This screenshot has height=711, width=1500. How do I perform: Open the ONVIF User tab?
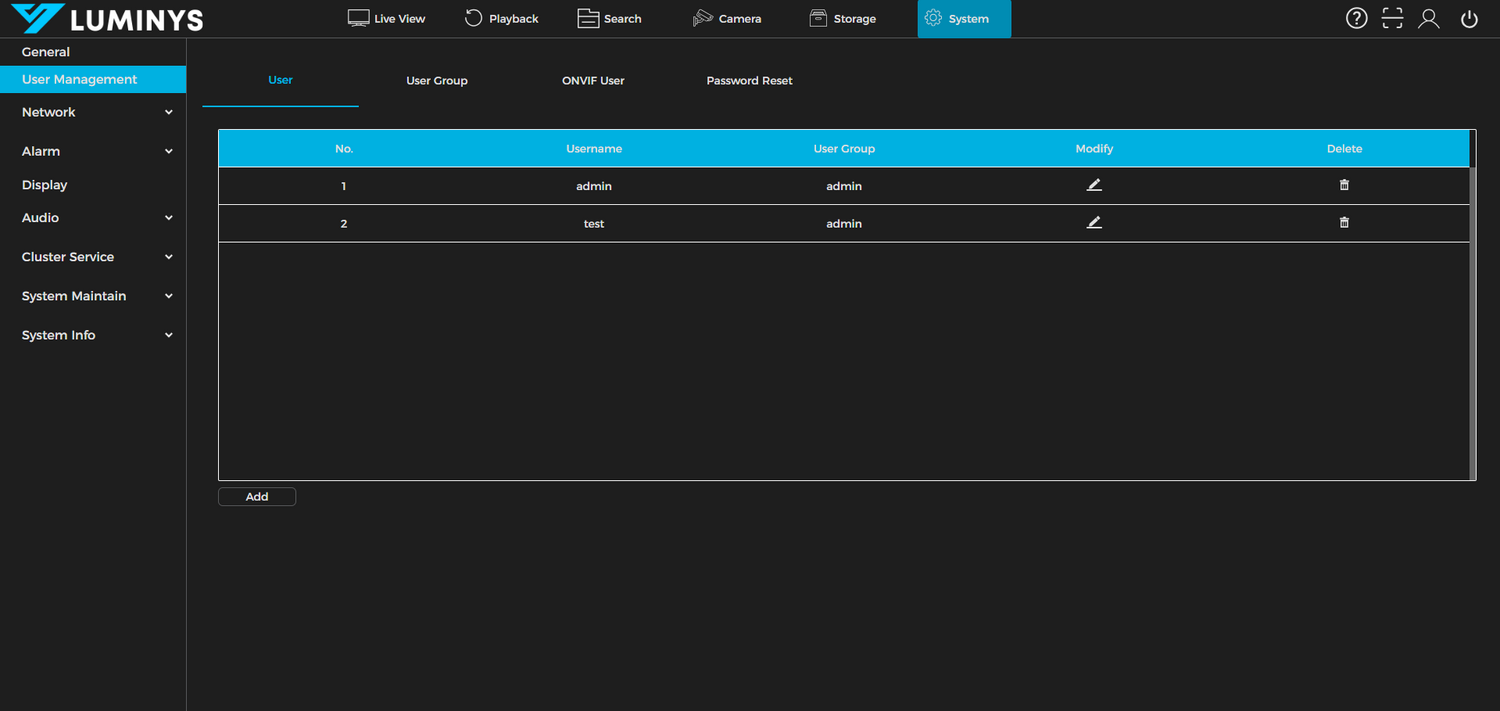click(593, 81)
